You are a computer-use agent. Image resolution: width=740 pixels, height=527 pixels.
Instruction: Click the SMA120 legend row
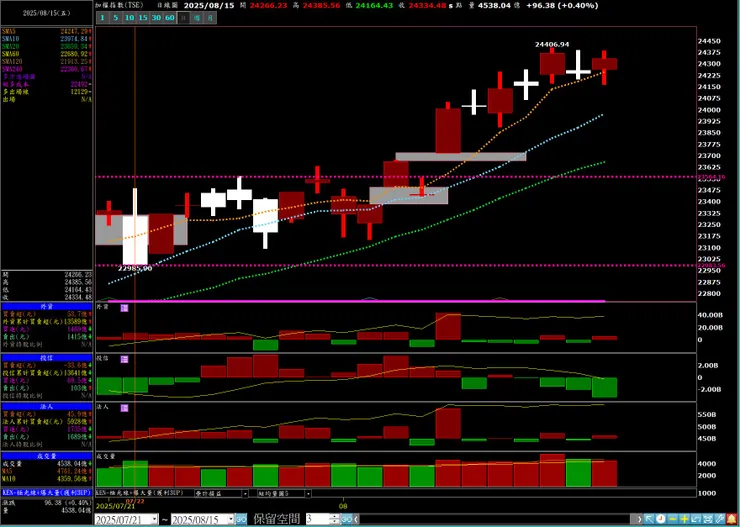point(47,61)
